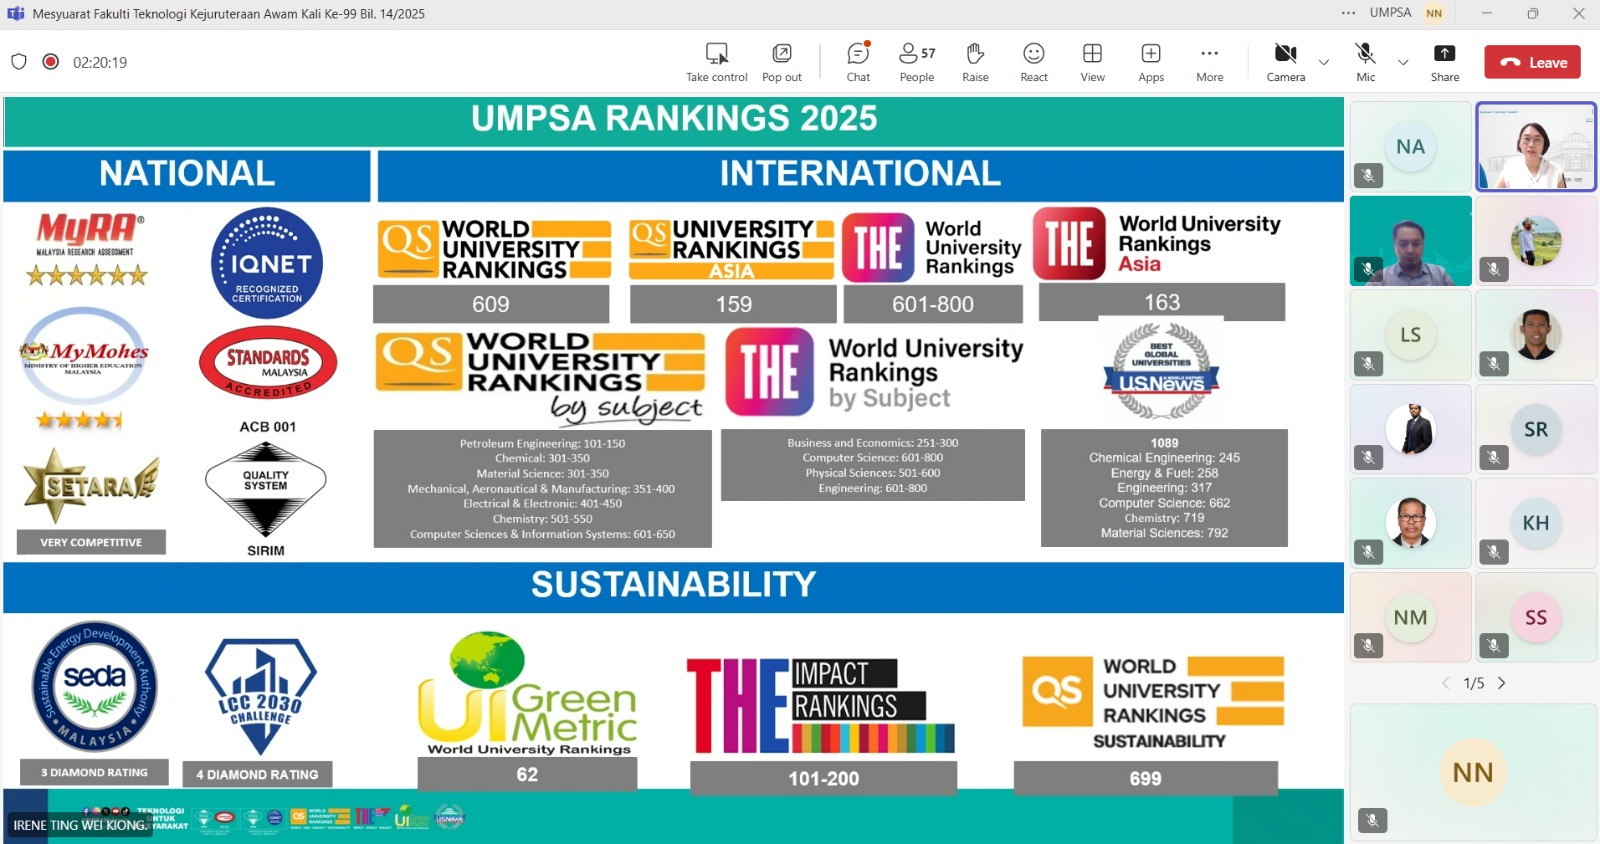This screenshot has width=1600, height=844.
Task: Click the NN profile avatar in title bar
Action: pyautogui.click(x=1434, y=13)
